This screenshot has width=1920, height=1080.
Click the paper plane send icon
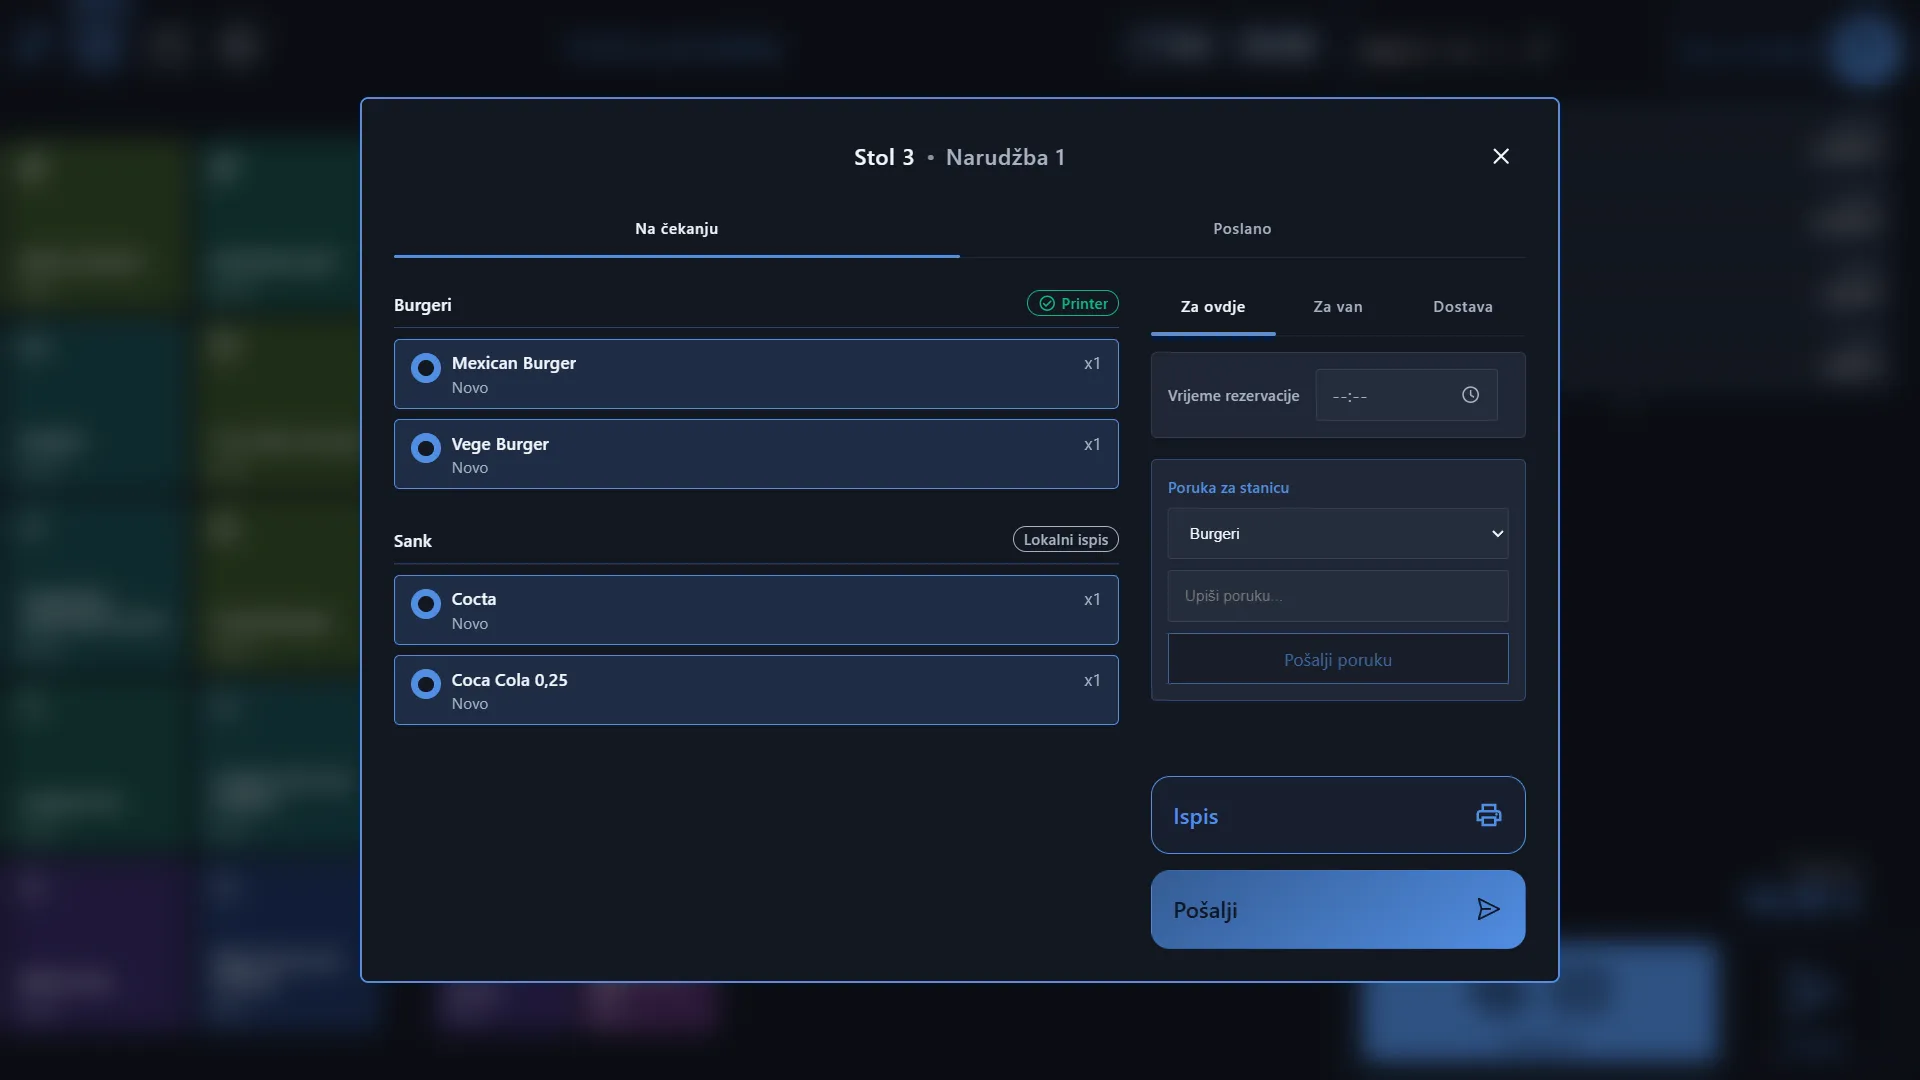[x=1488, y=909]
